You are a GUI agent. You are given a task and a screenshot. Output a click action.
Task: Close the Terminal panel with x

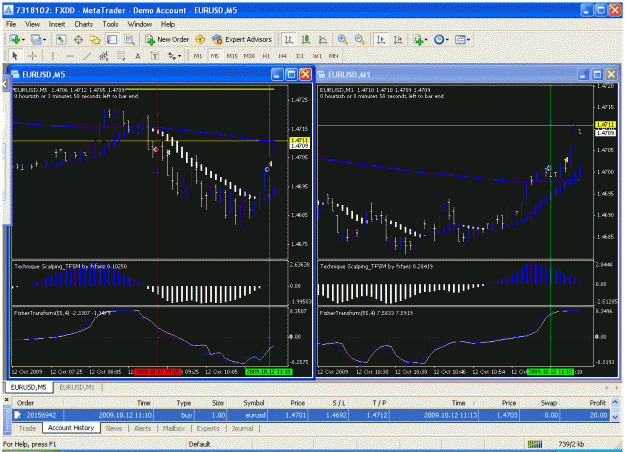pos(6,399)
